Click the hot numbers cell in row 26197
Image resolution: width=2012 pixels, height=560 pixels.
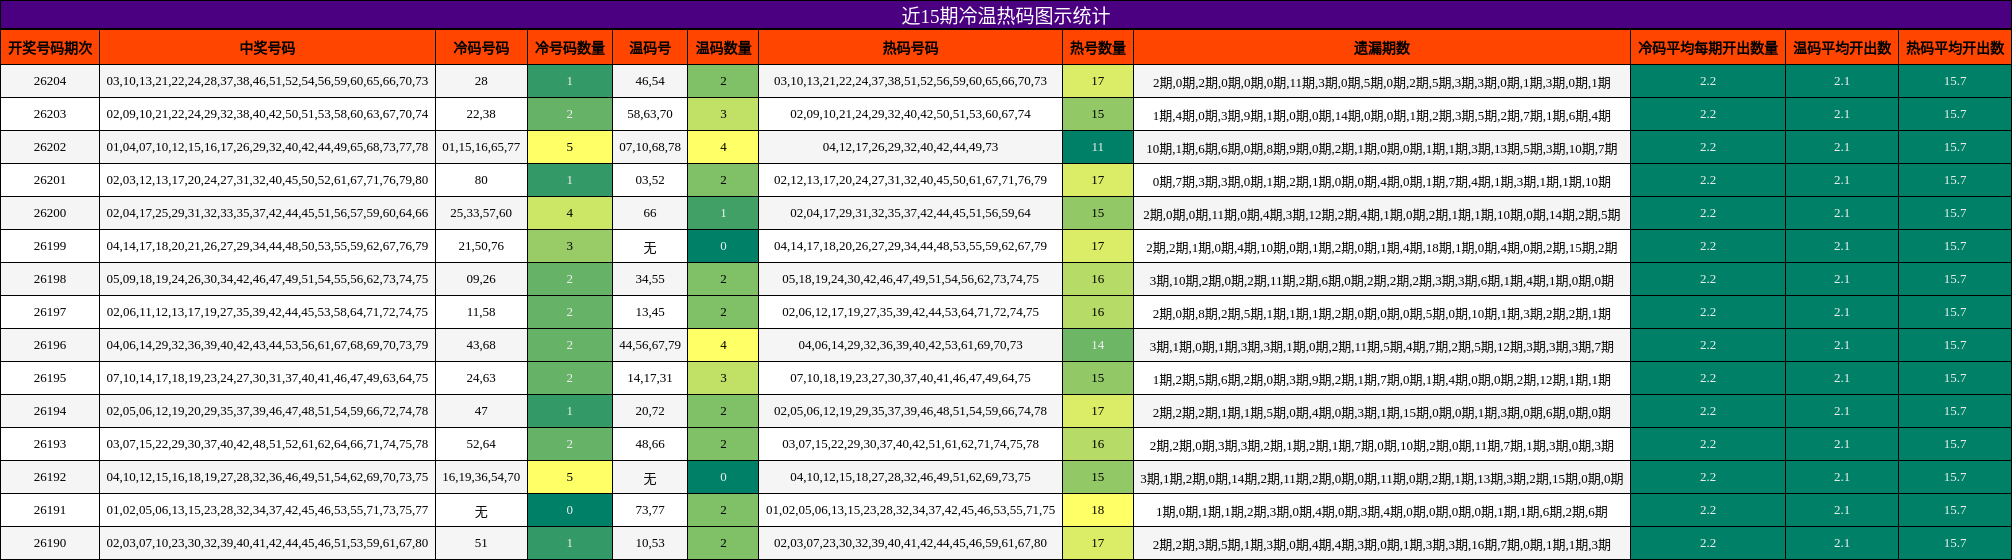pos(910,312)
